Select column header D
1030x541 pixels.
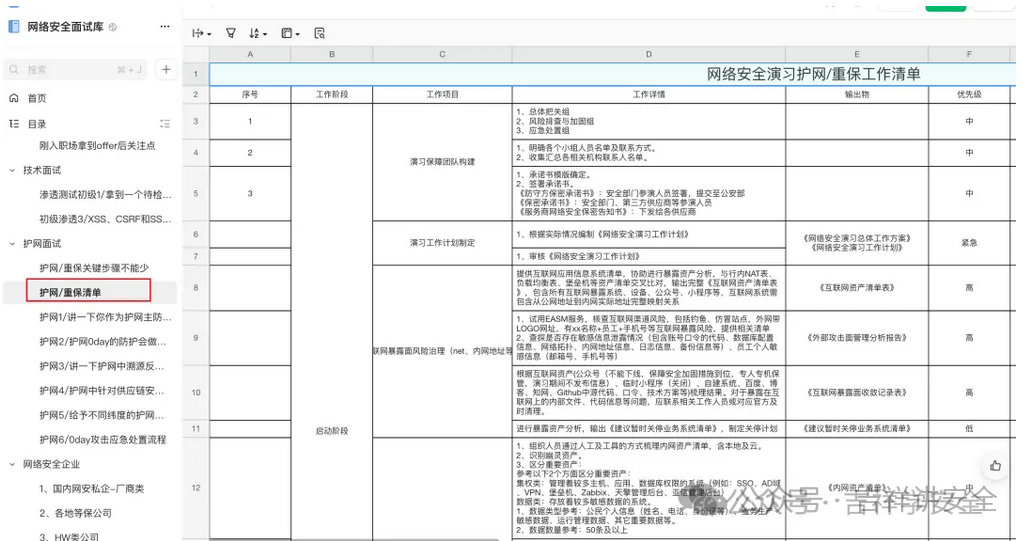[648, 54]
